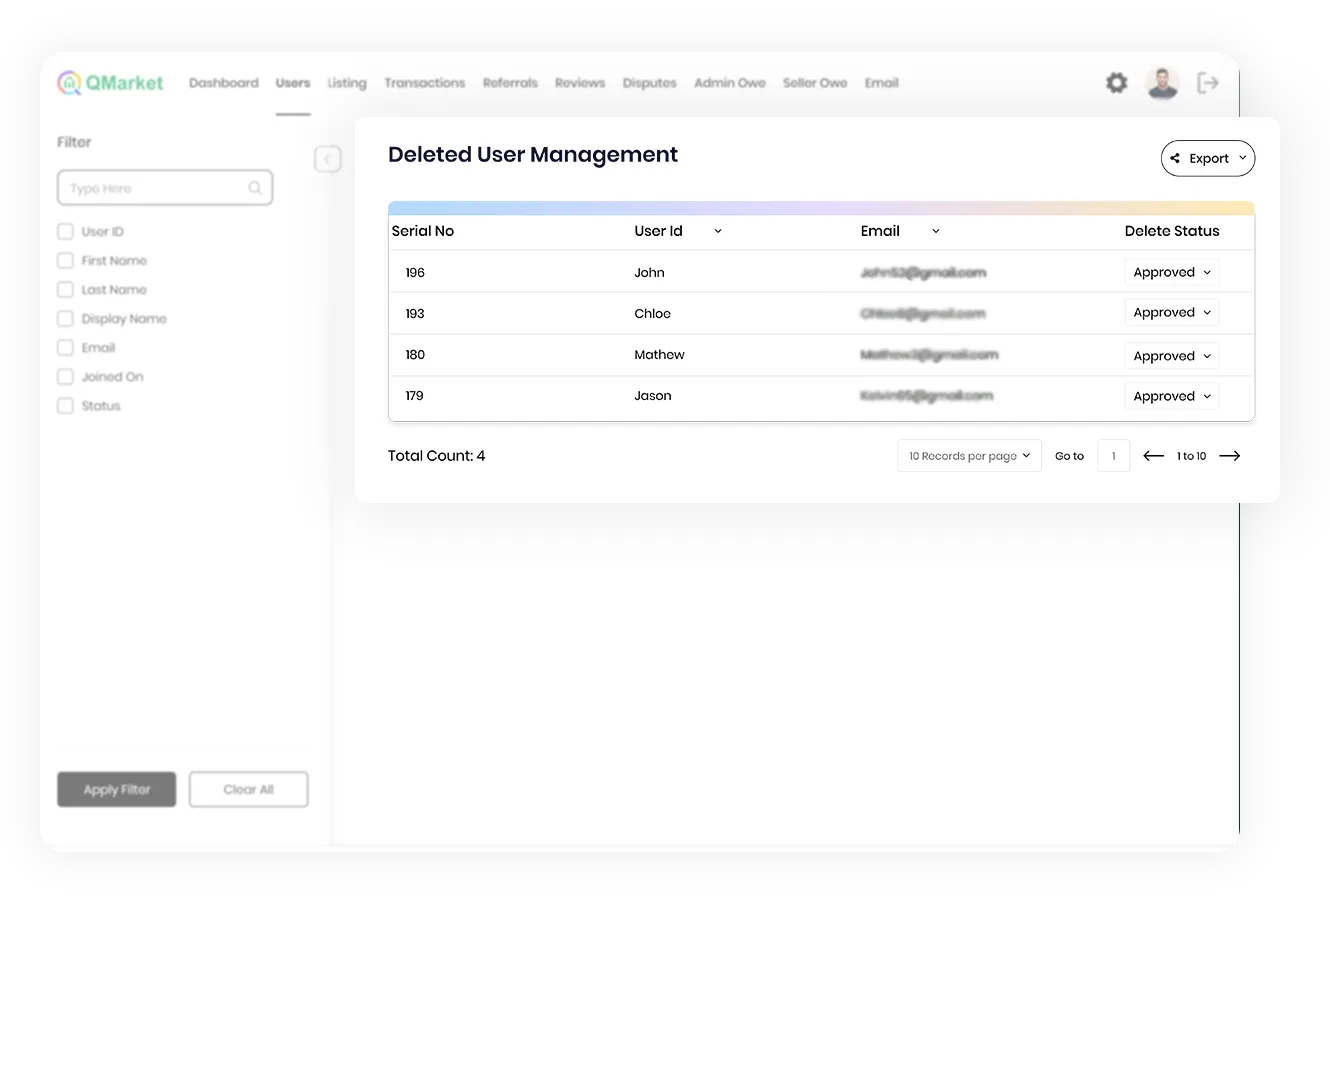Collapse the filter sidebar with arrow

pyautogui.click(x=327, y=159)
